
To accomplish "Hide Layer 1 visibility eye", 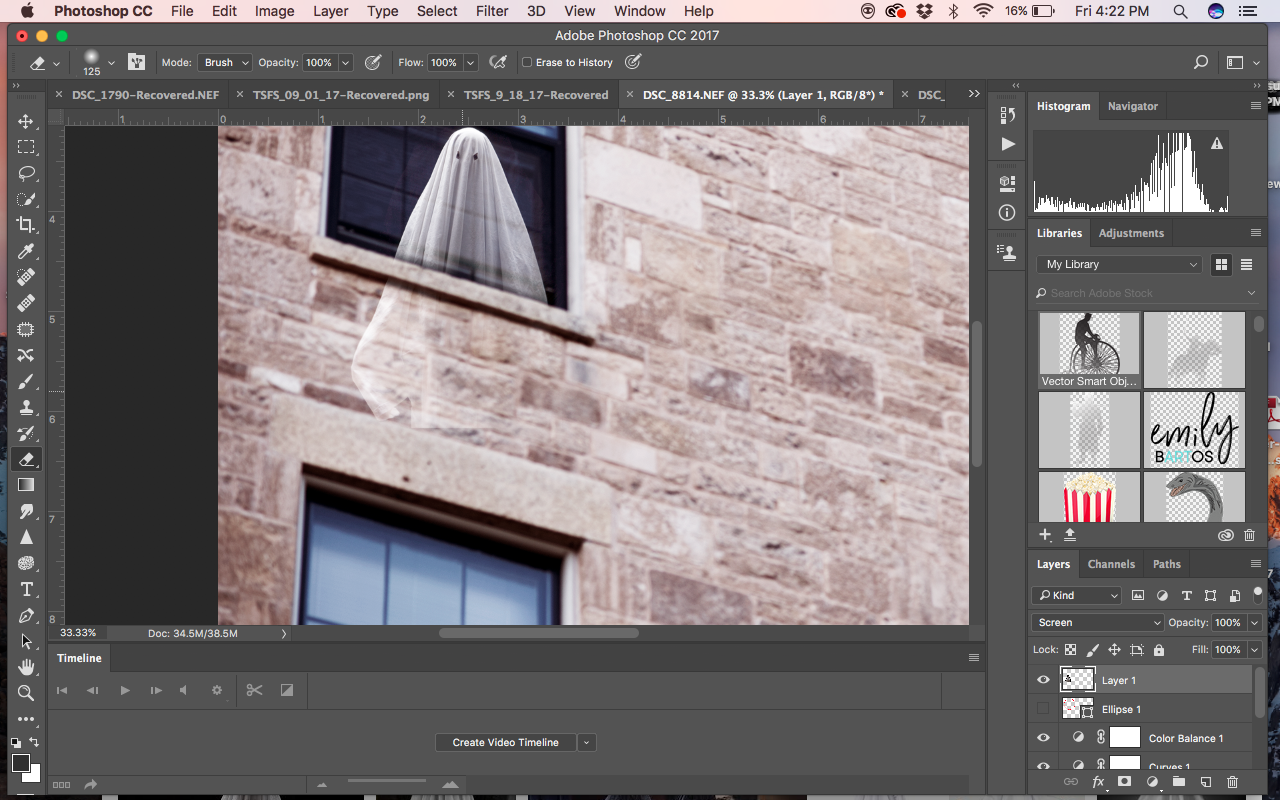I will [1043, 680].
